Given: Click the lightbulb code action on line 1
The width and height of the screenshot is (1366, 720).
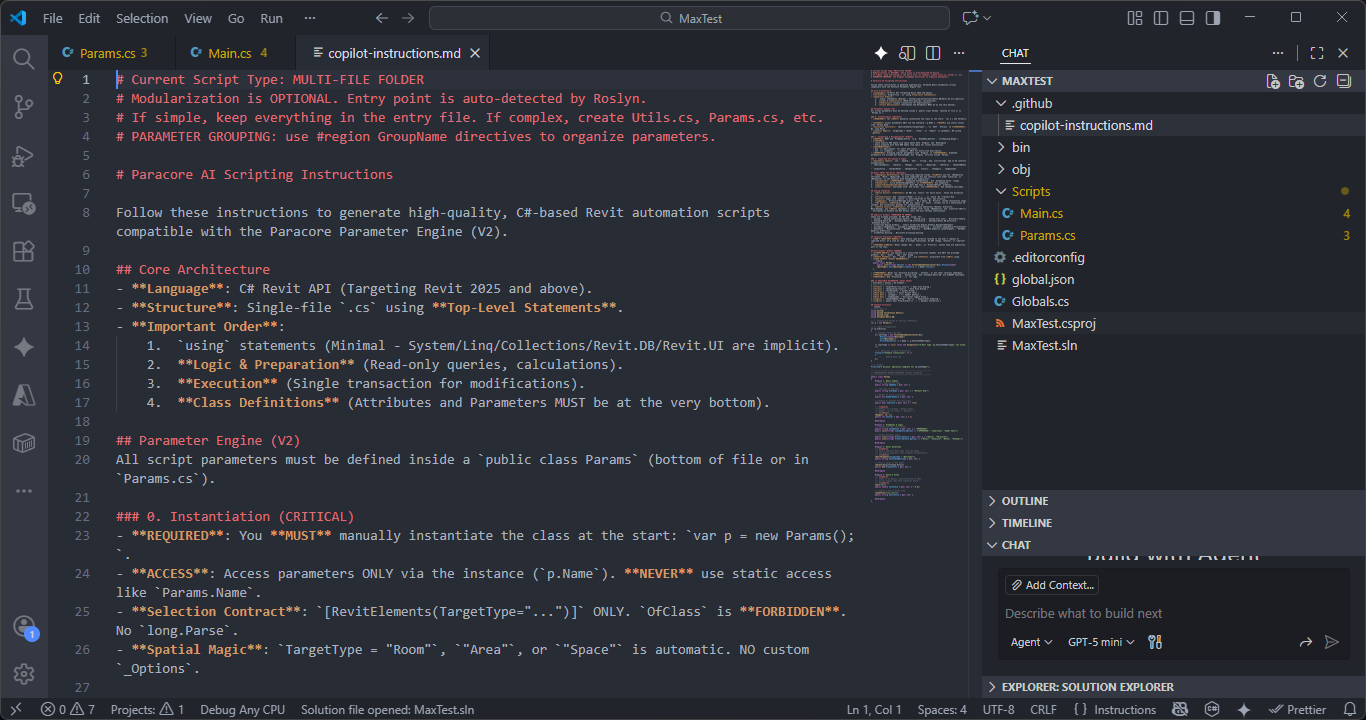Looking at the screenshot, I should pos(58,79).
